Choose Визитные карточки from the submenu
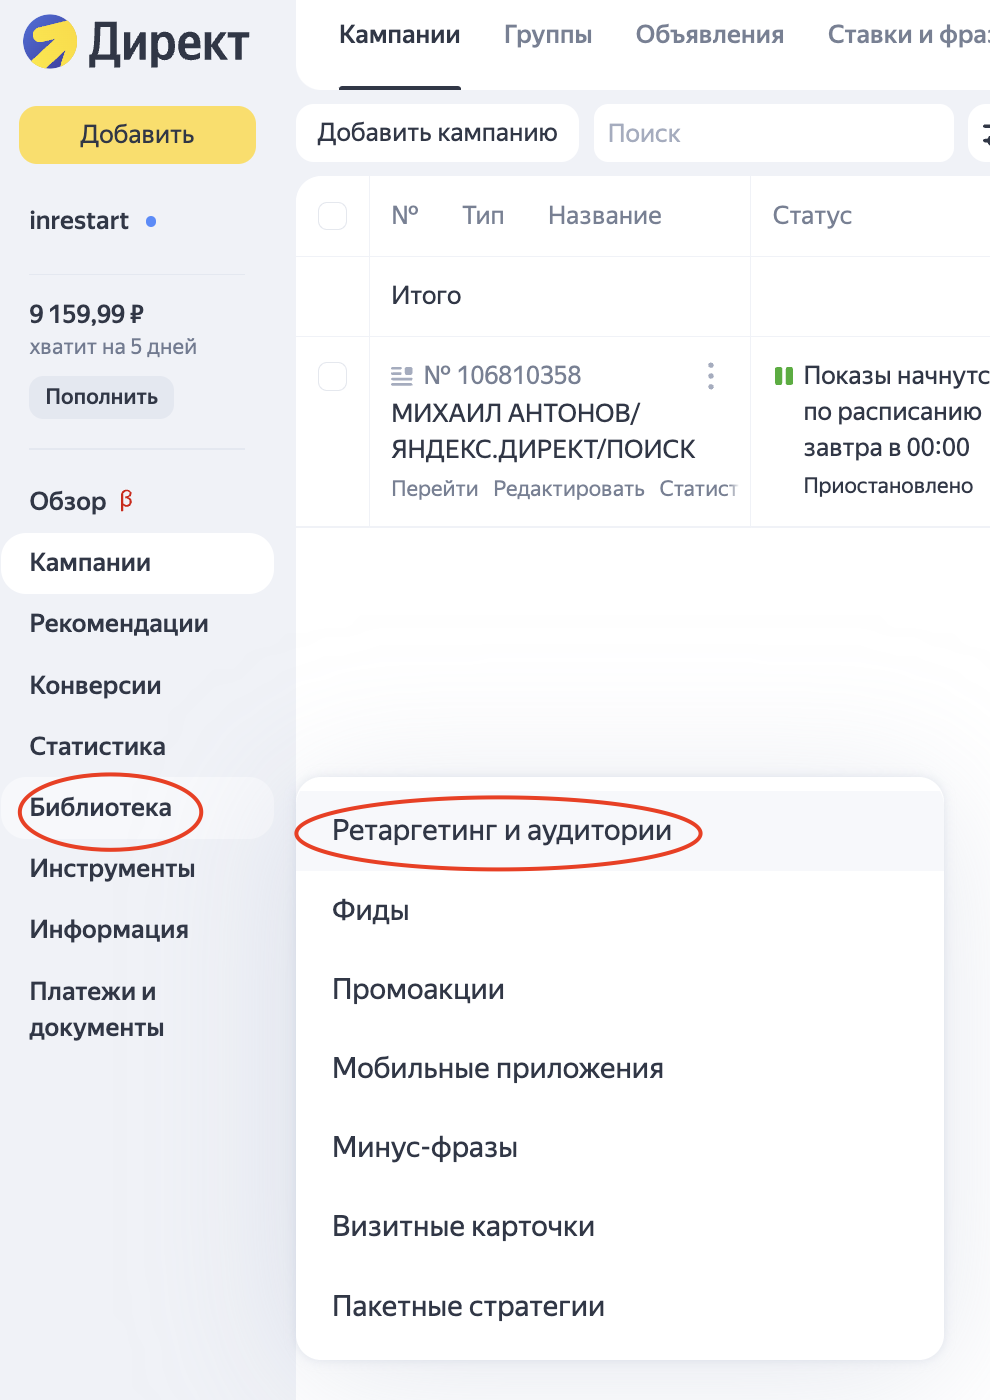The height and width of the screenshot is (1400, 990). pos(620,1226)
